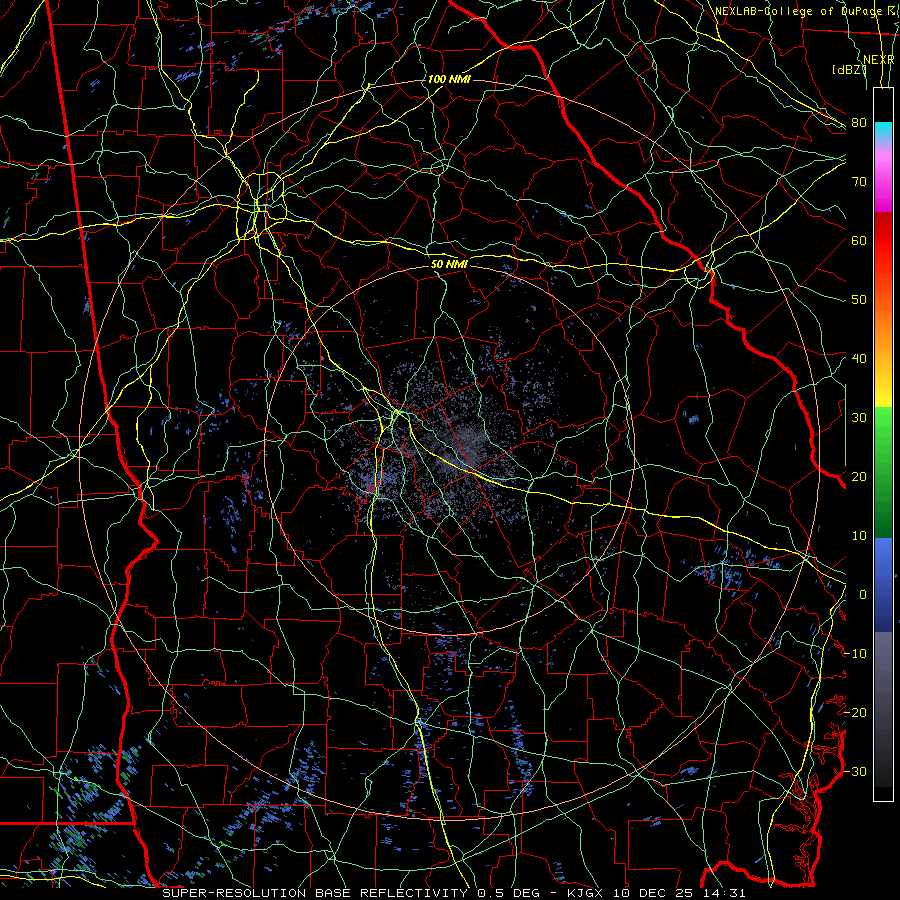This screenshot has width=900, height=900.
Task: Select the positive 10 value on dBZ scale
Action: tap(859, 536)
